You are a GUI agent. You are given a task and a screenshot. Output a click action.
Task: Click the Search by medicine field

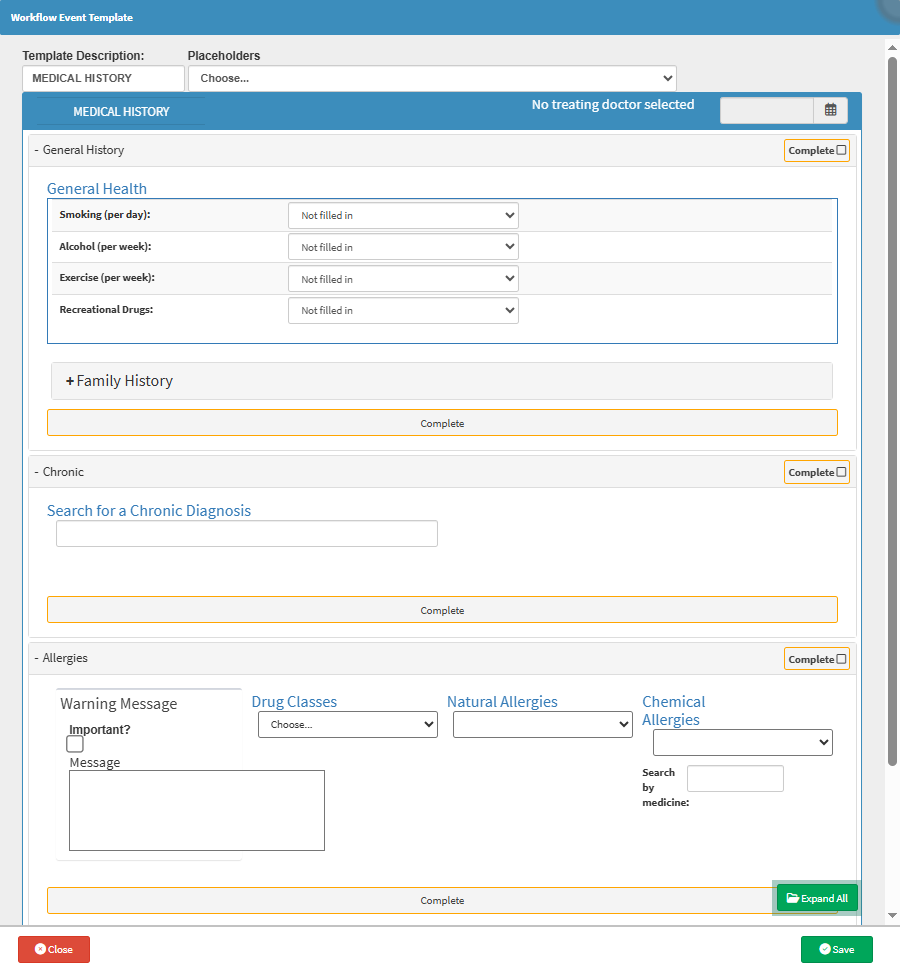pos(735,779)
